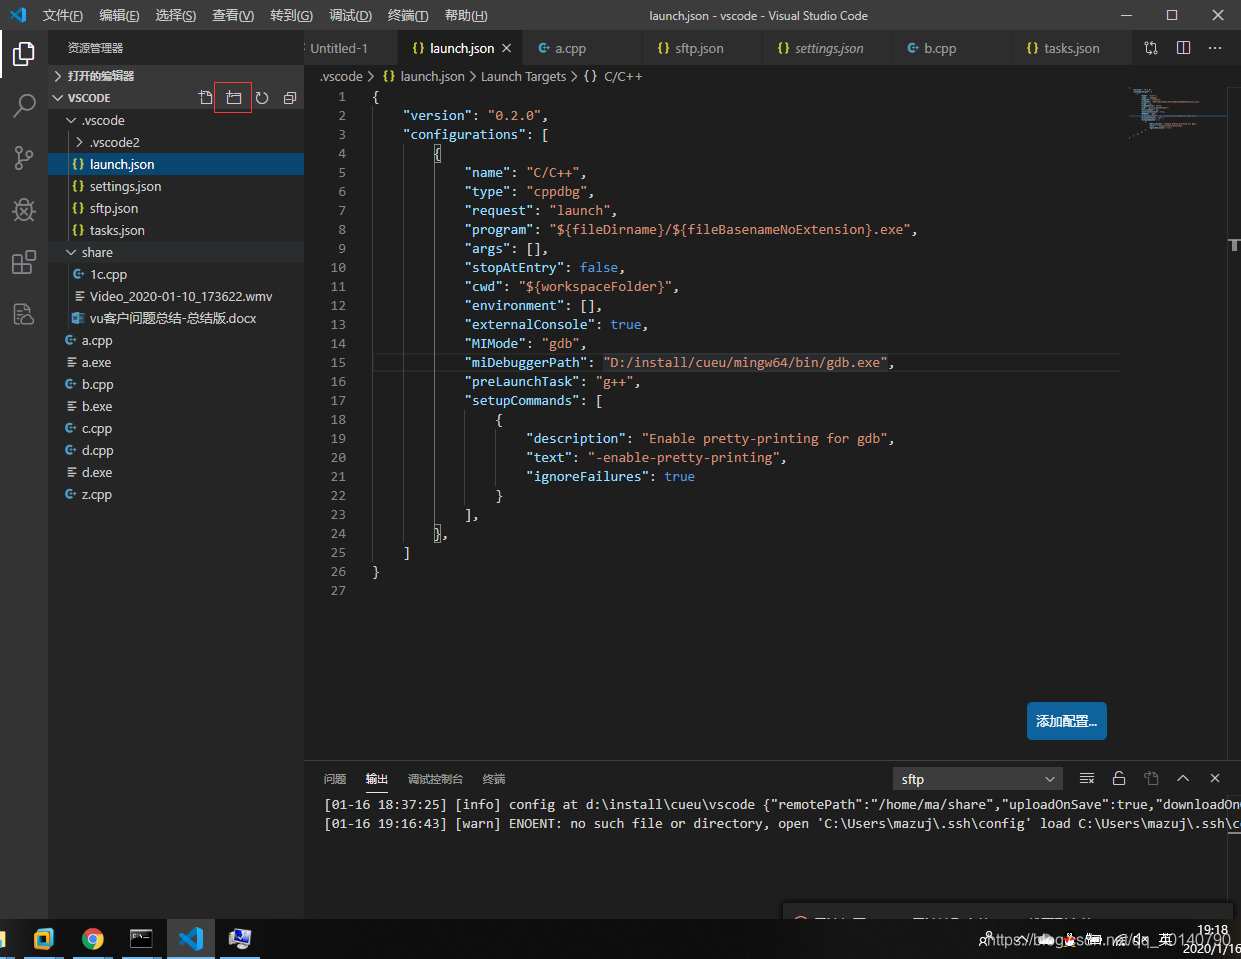This screenshot has height=959, width=1241.
Task: Collapse the VSCODE workspace section
Action: [x=176, y=98]
